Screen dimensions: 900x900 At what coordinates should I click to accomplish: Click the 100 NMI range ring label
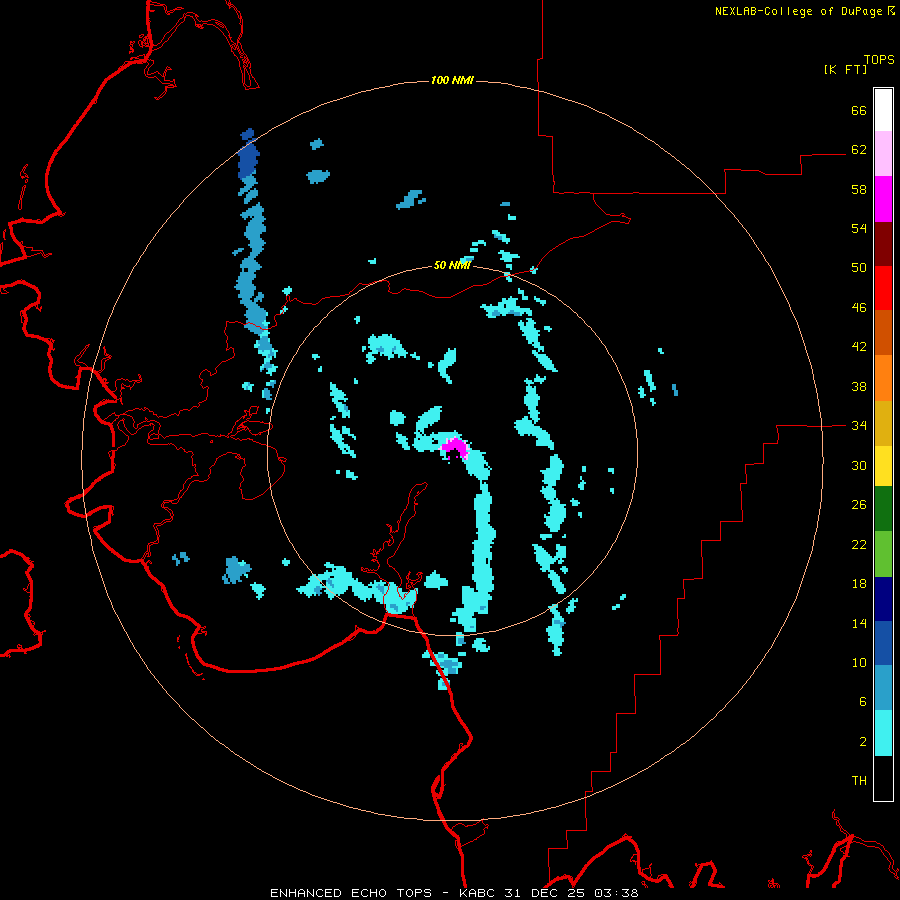click(452, 80)
